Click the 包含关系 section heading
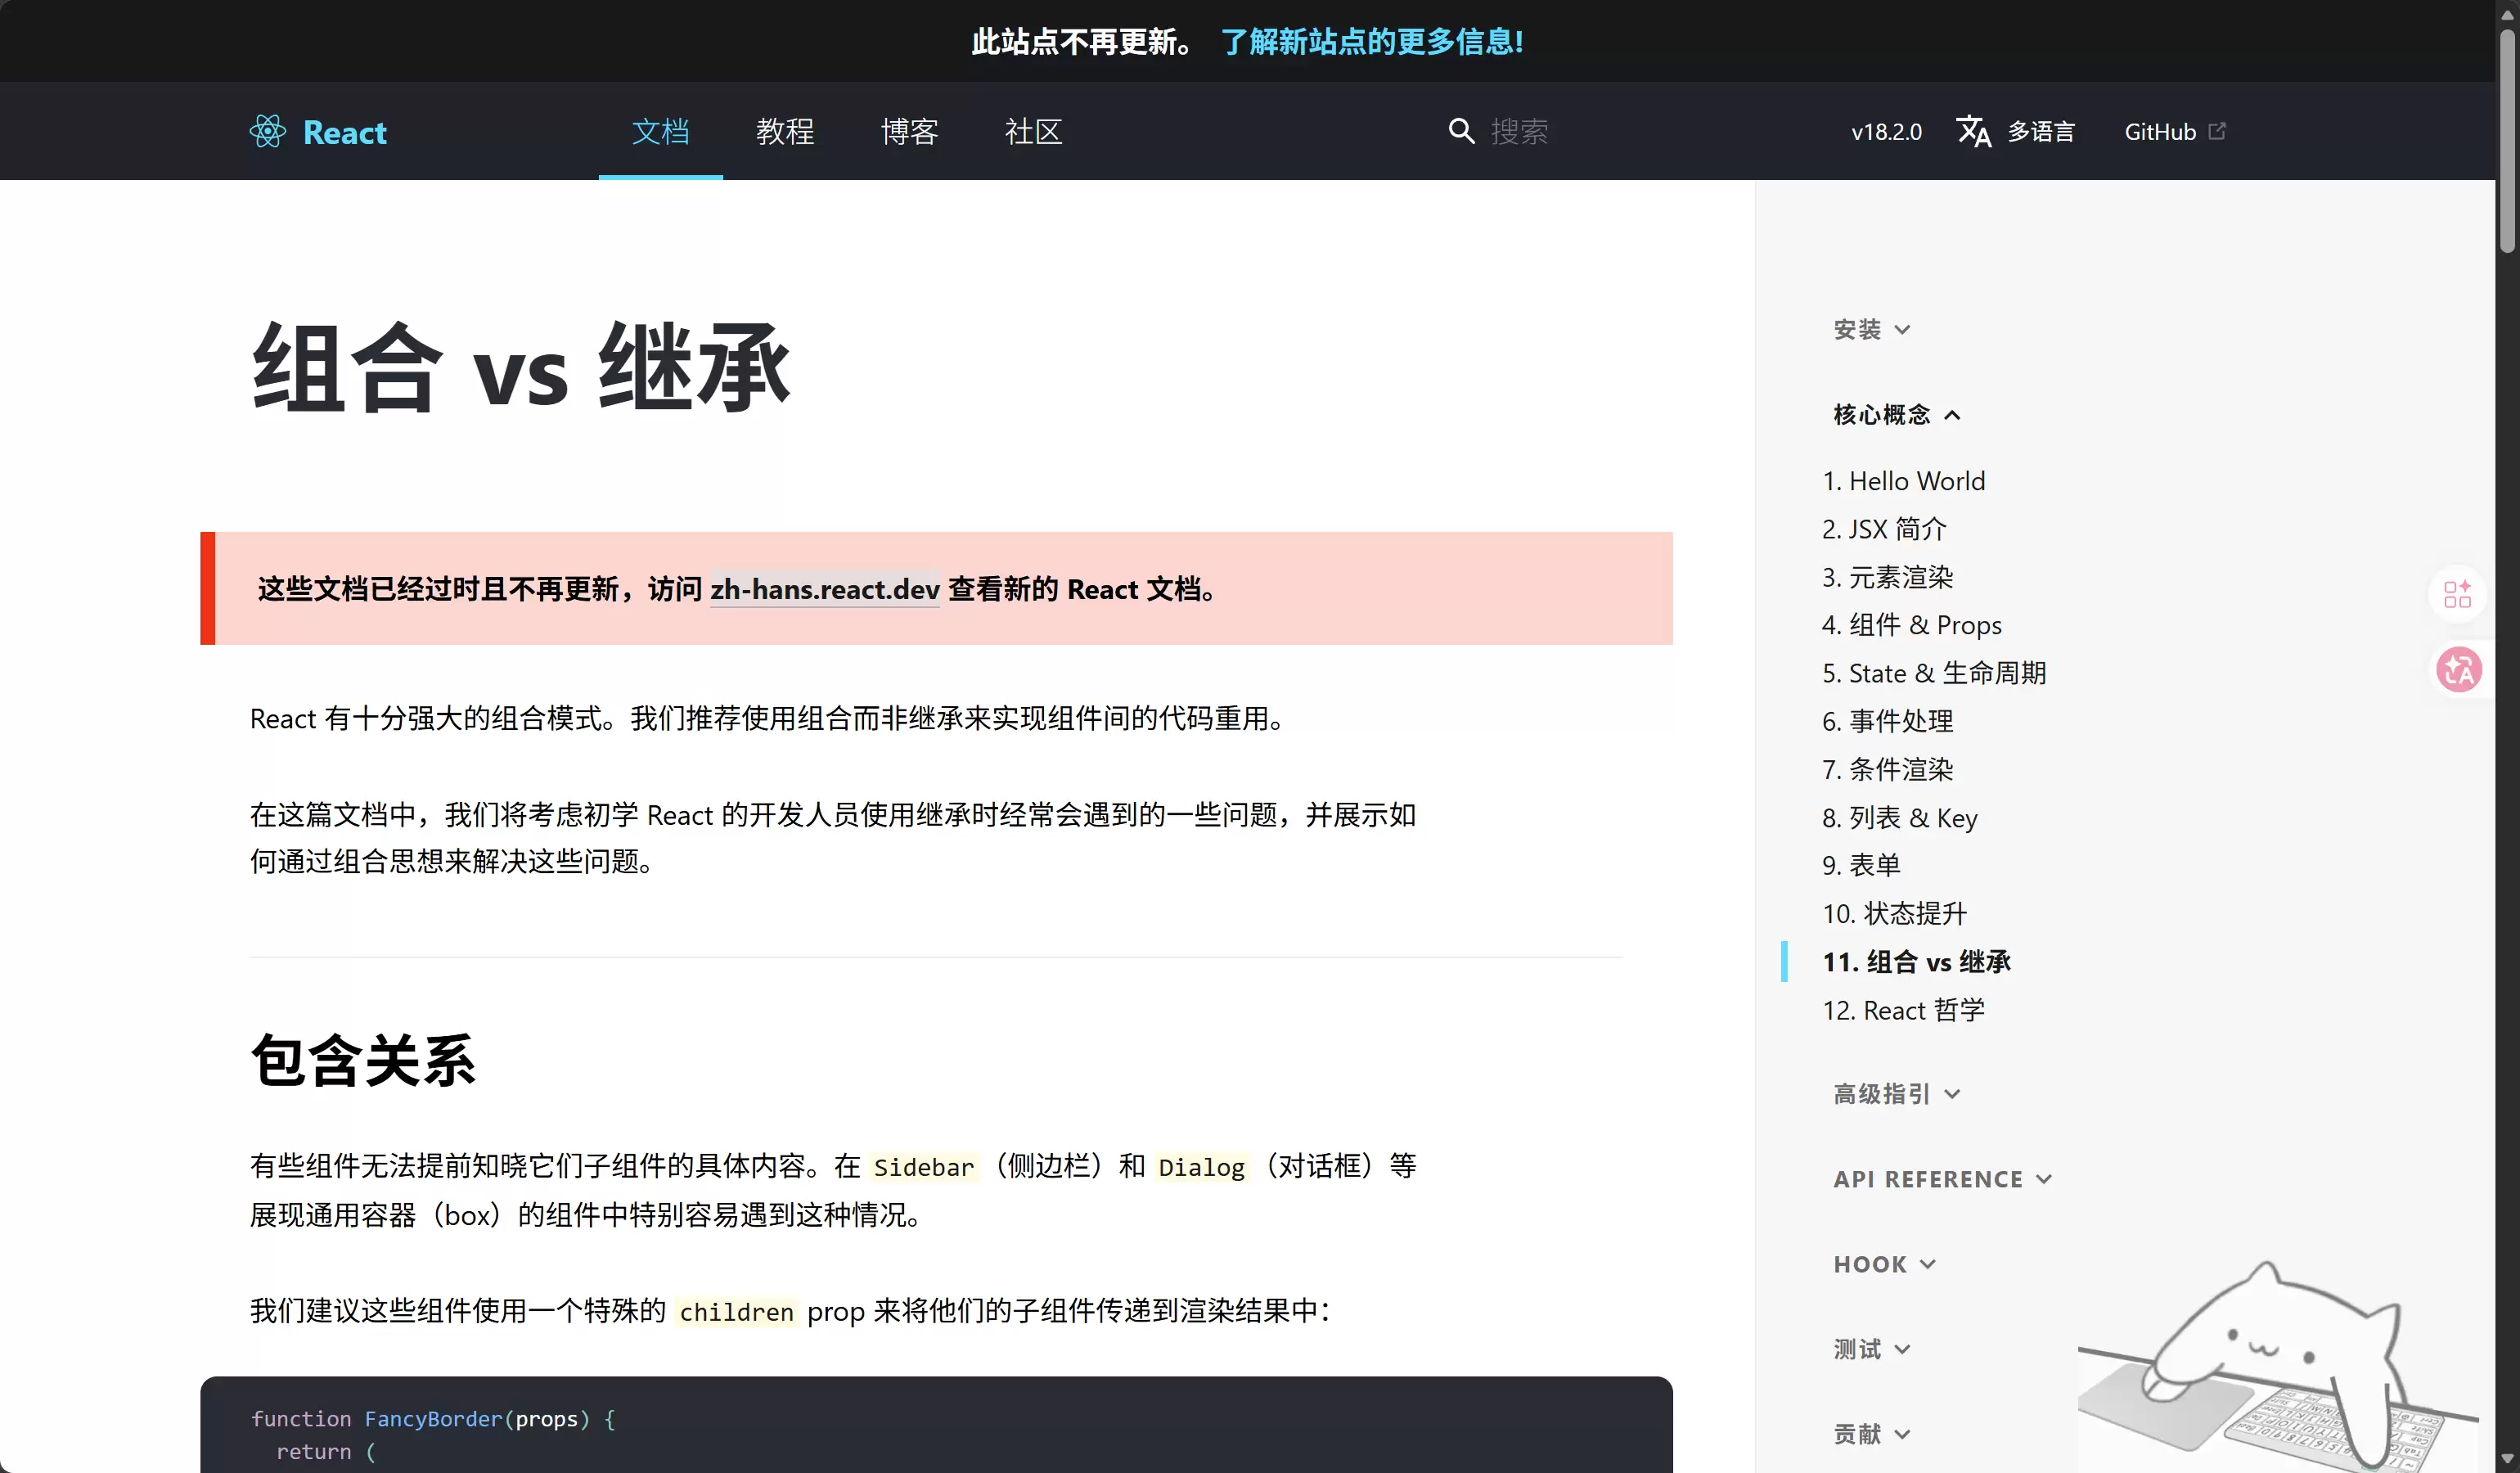 click(x=363, y=1060)
